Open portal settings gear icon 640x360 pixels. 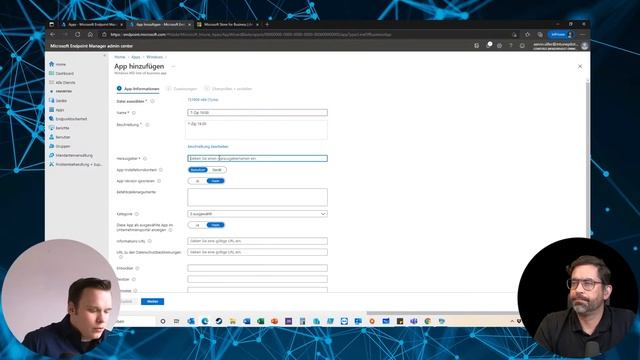pyautogui.click(x=499, y=46)
